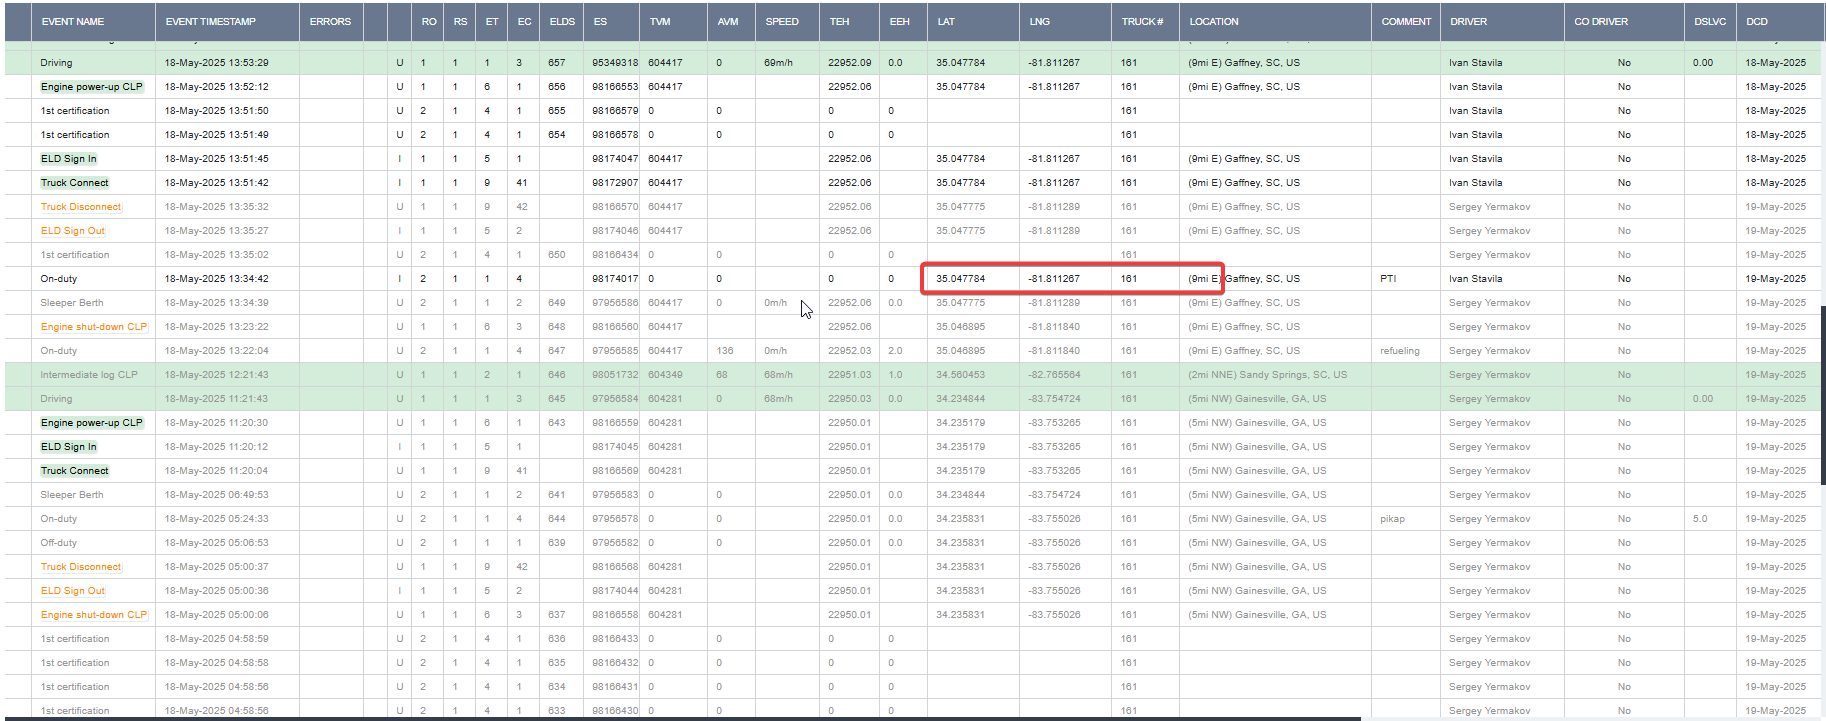Click the EEH column header
This screenshot has height=721, width=1826.
(900, 21)
